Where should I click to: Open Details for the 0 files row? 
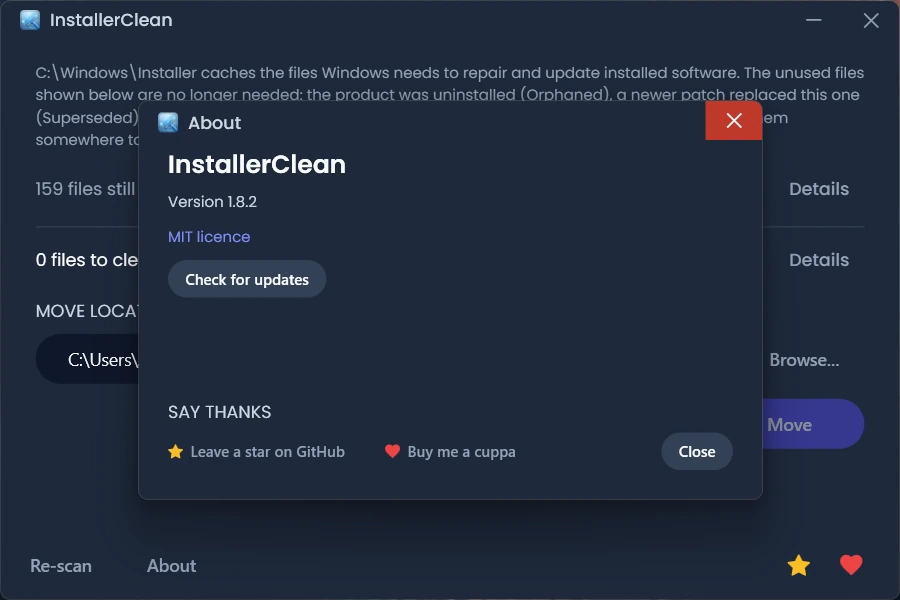[818, 260]
